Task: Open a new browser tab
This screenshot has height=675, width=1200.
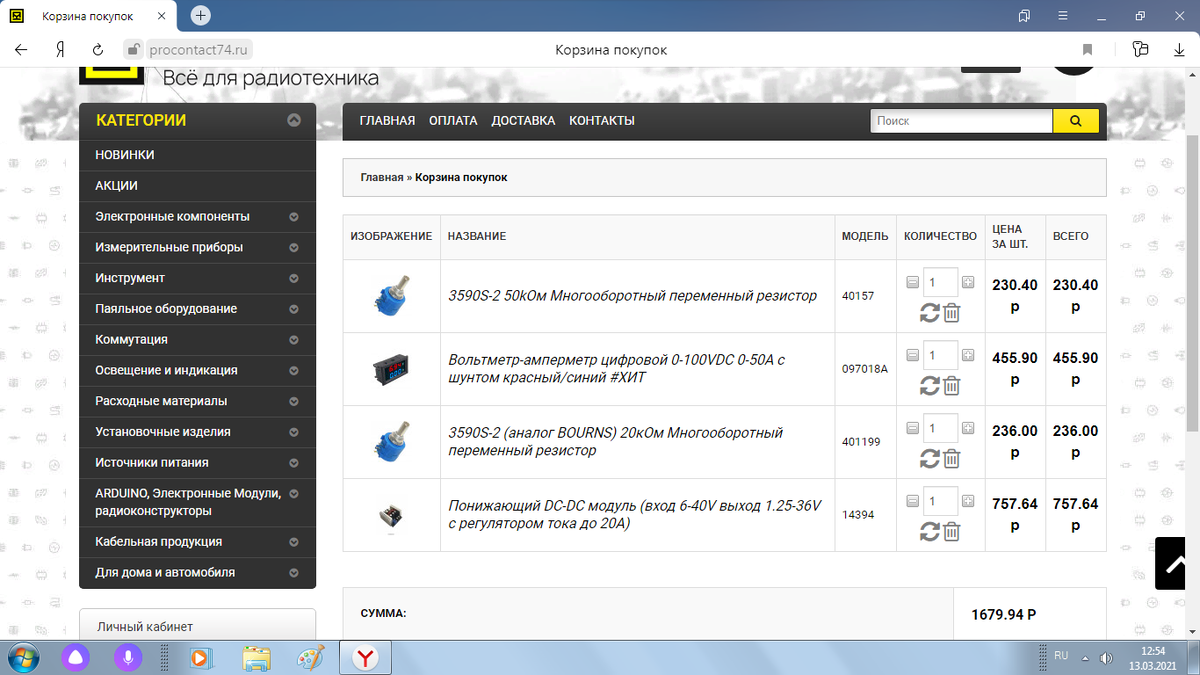Action: click(x=200, y=16)
